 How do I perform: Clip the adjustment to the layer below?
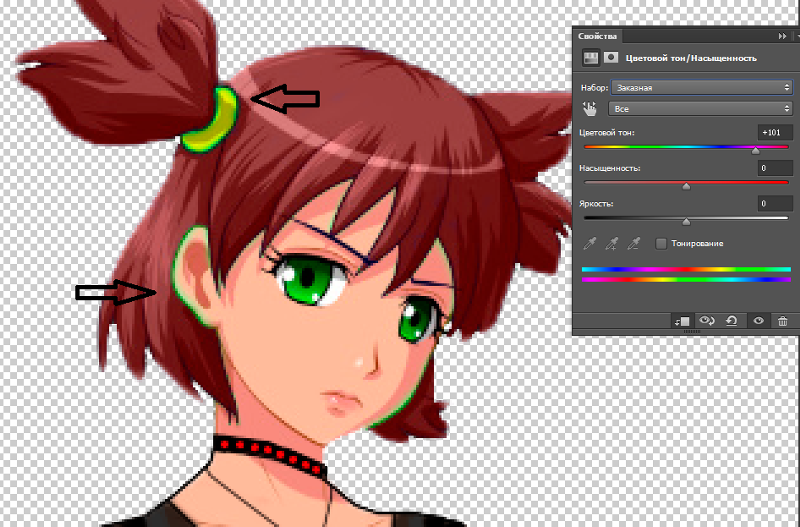click(683, 321)
